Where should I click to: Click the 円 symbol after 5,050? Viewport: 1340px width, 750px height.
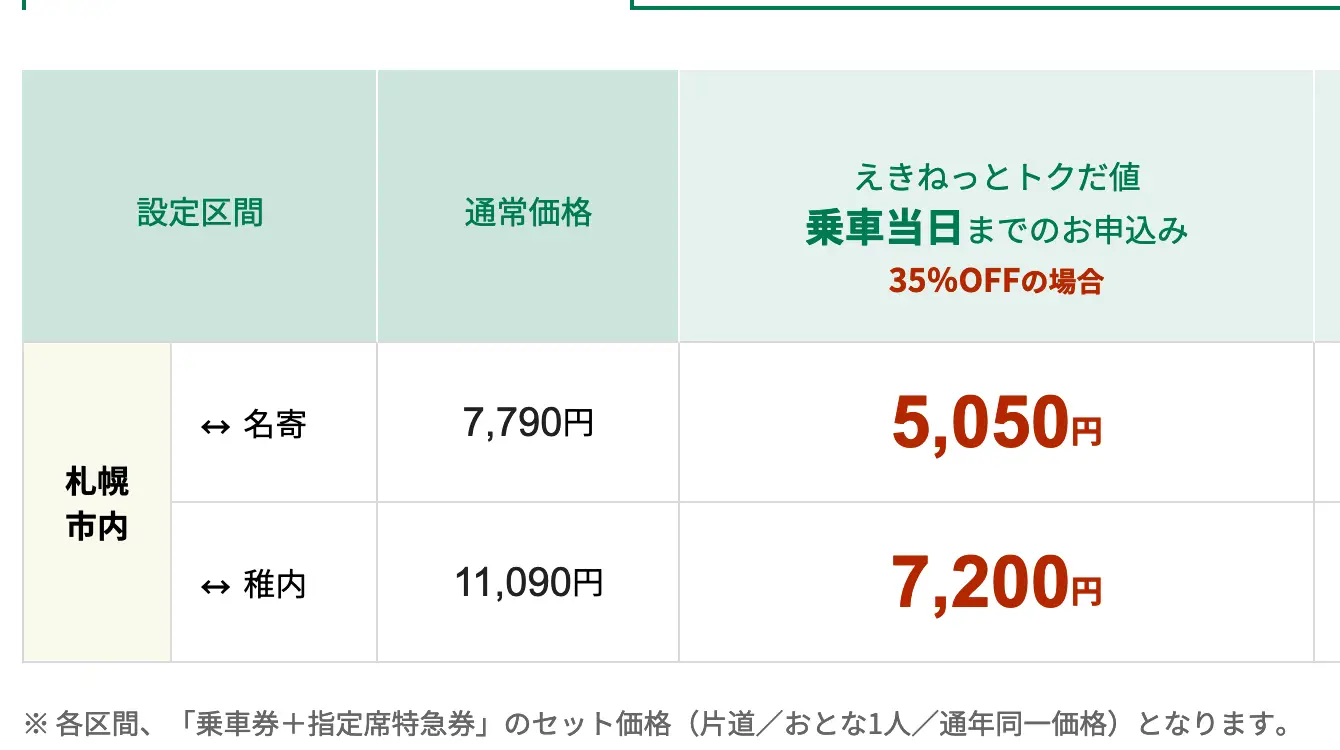[x=1087, y=432]
